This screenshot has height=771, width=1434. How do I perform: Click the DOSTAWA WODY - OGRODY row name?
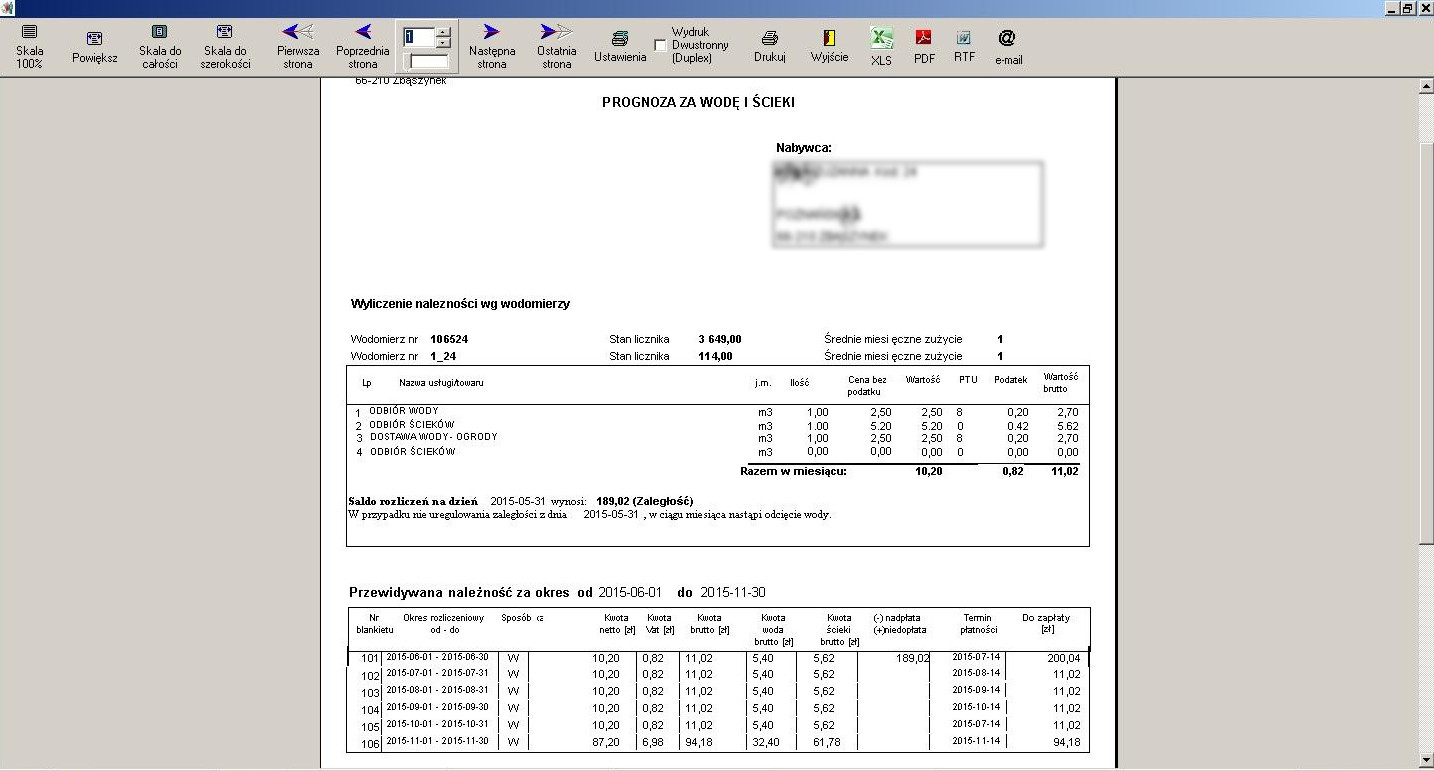coord(433,437)
